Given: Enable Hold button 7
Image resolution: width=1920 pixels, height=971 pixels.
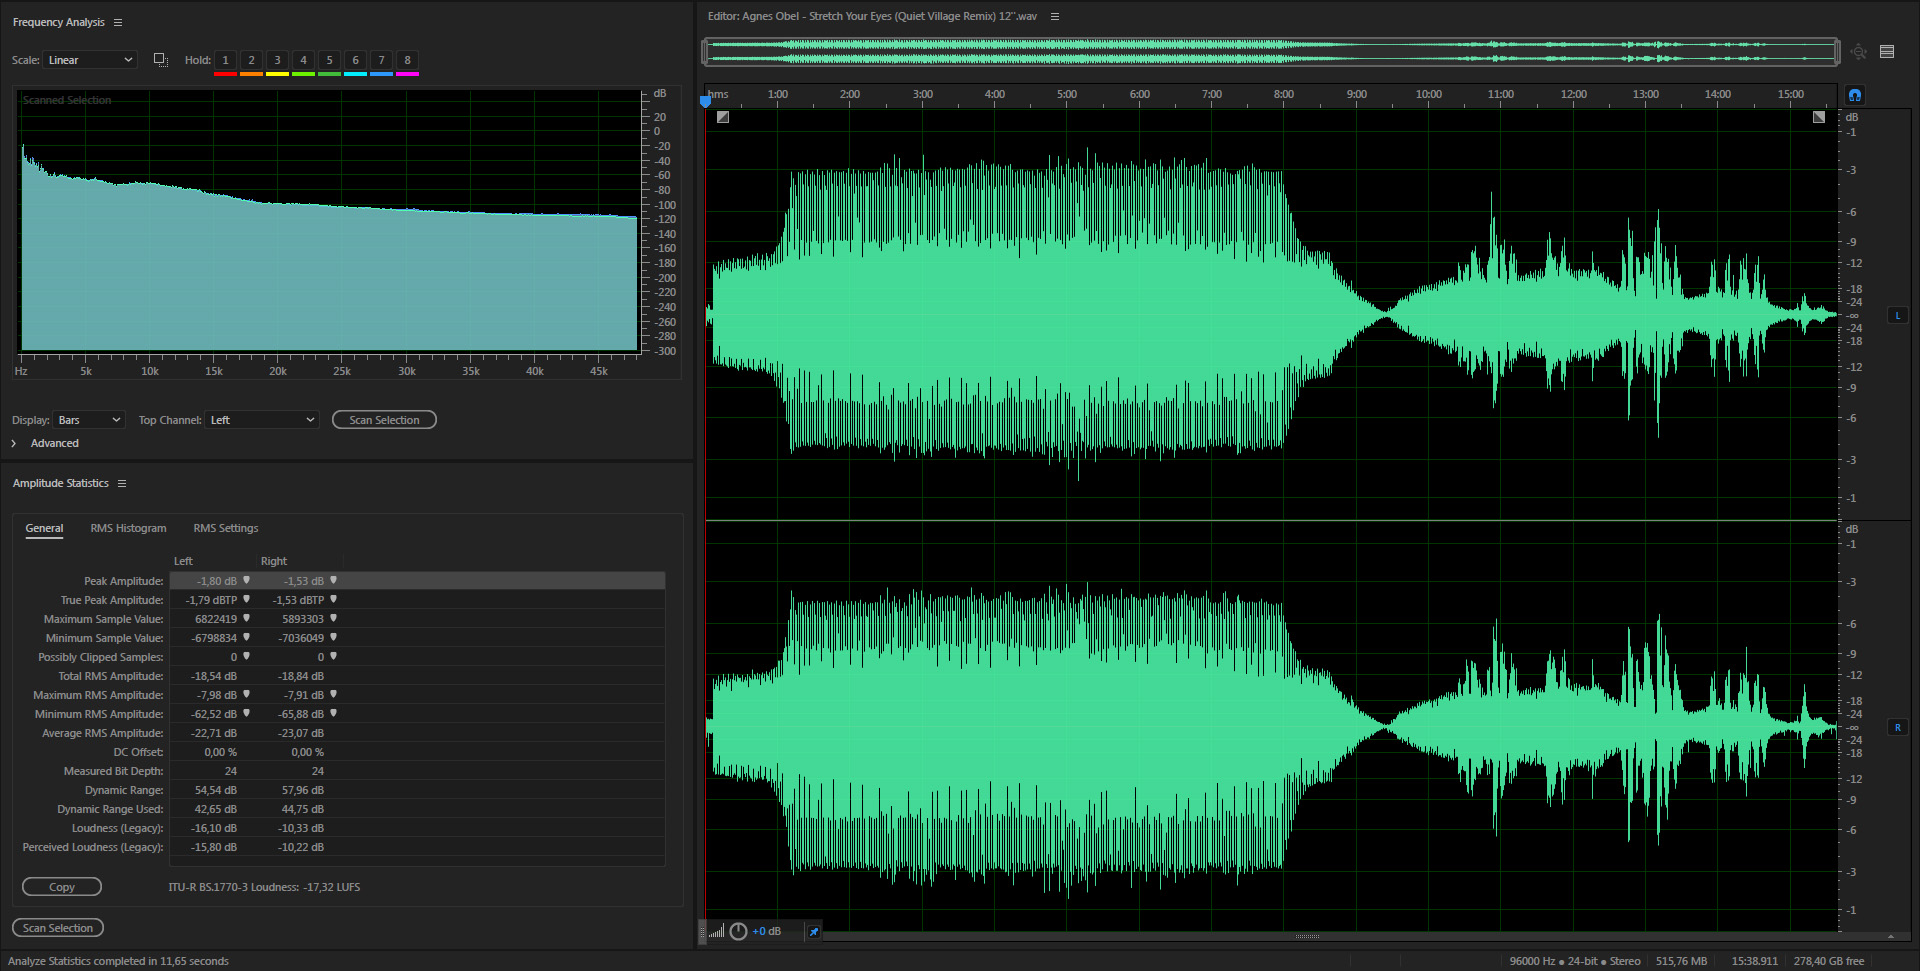Looking at the screenshot, I should pos(382,61).
